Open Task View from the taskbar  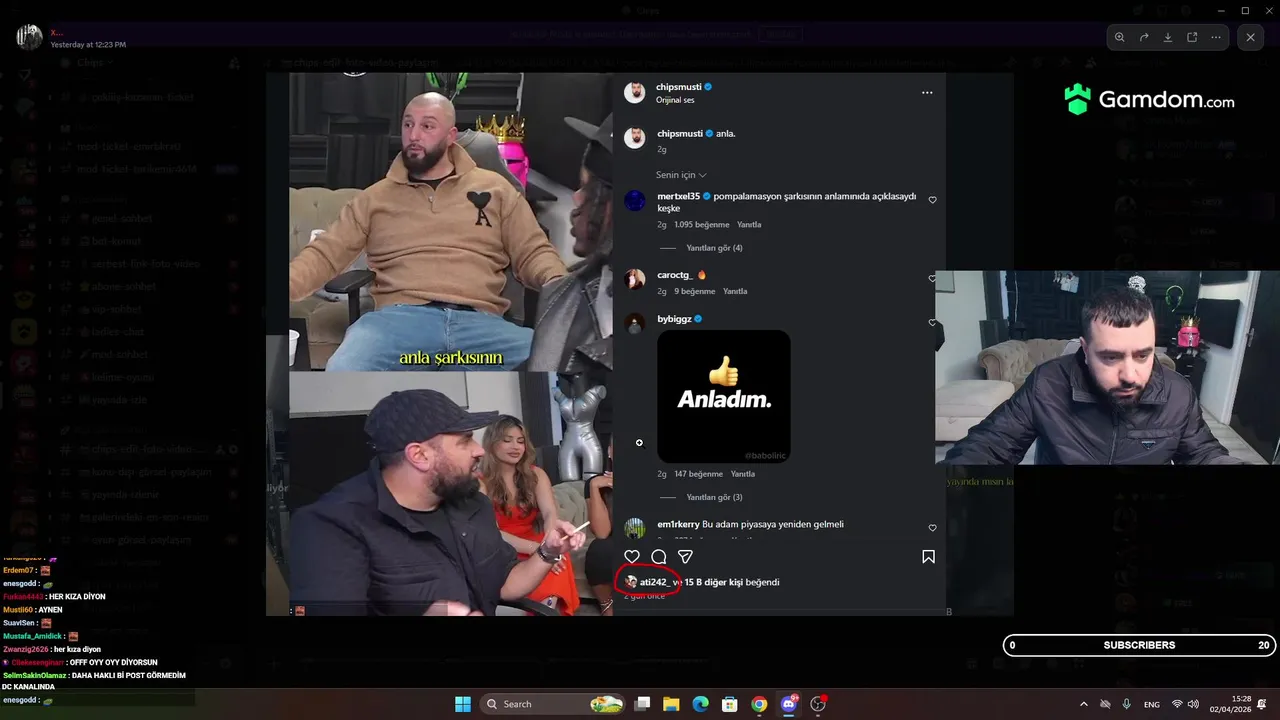pos(643,704)
